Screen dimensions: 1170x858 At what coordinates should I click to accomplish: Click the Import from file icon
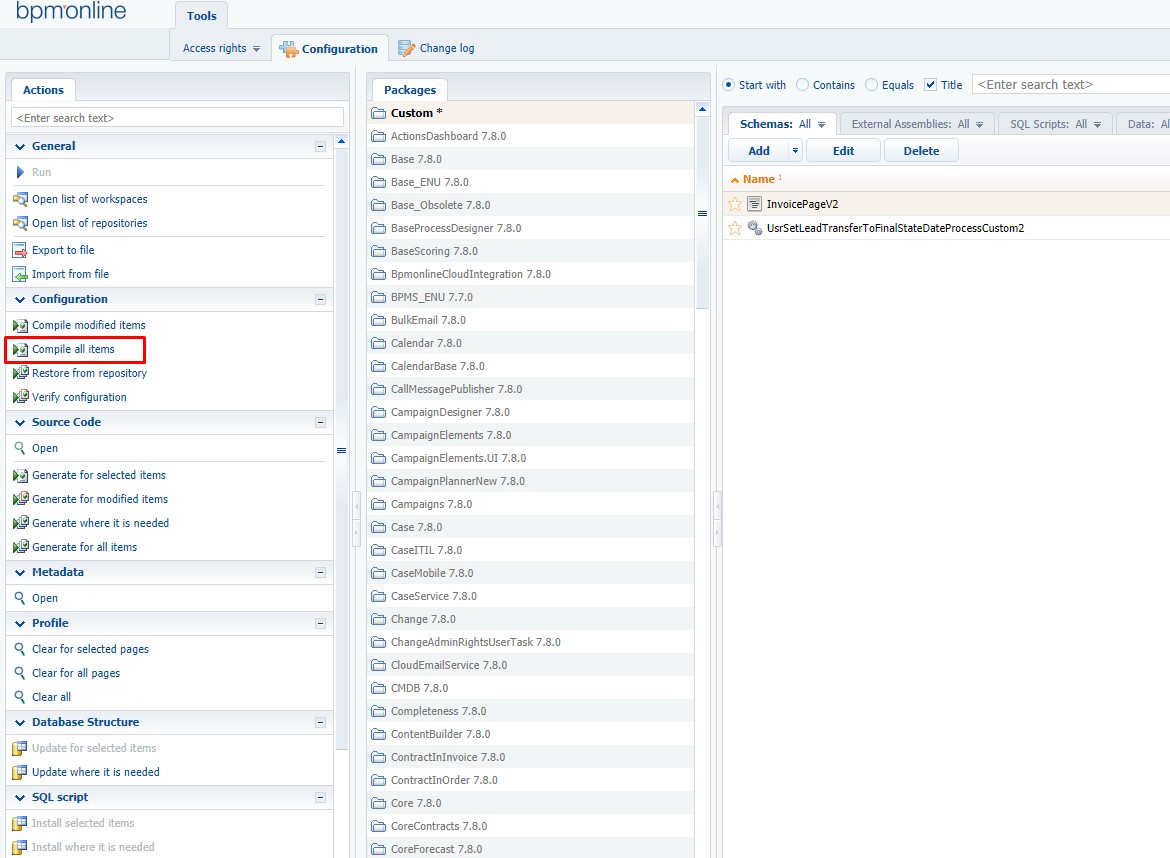coord(20,274)
